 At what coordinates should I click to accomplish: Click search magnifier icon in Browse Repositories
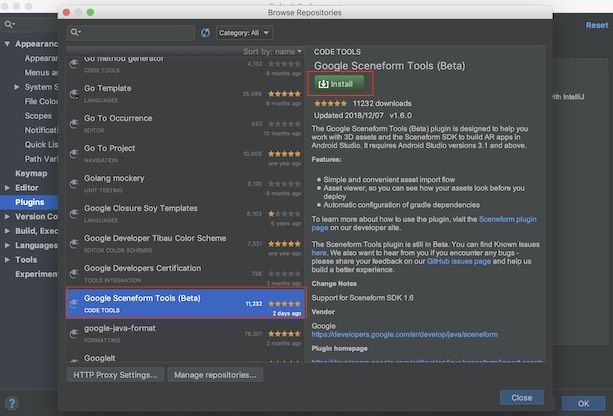(75, 32)
